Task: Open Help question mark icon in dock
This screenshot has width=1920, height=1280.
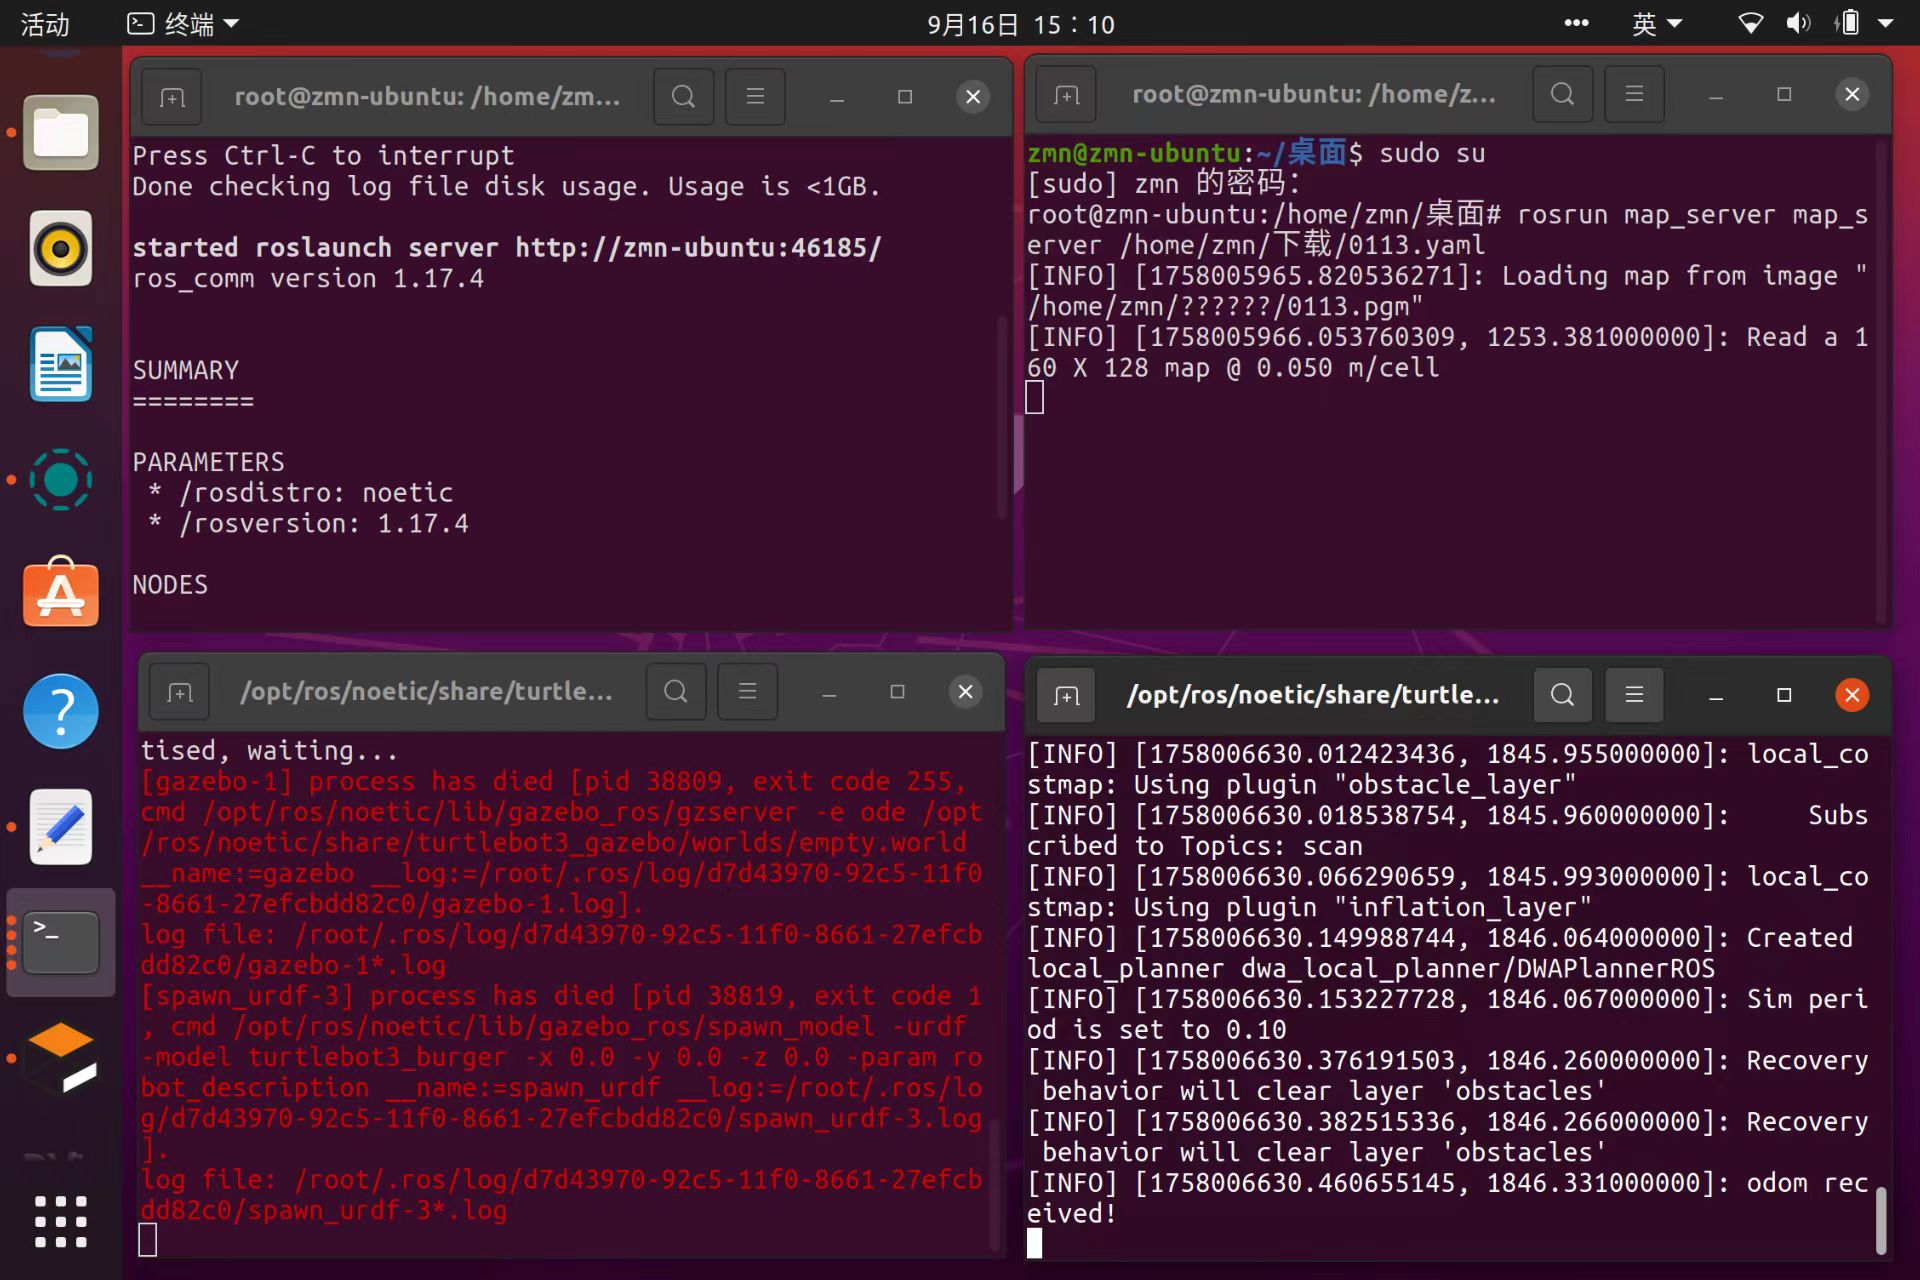Action: tap(61, 711)
